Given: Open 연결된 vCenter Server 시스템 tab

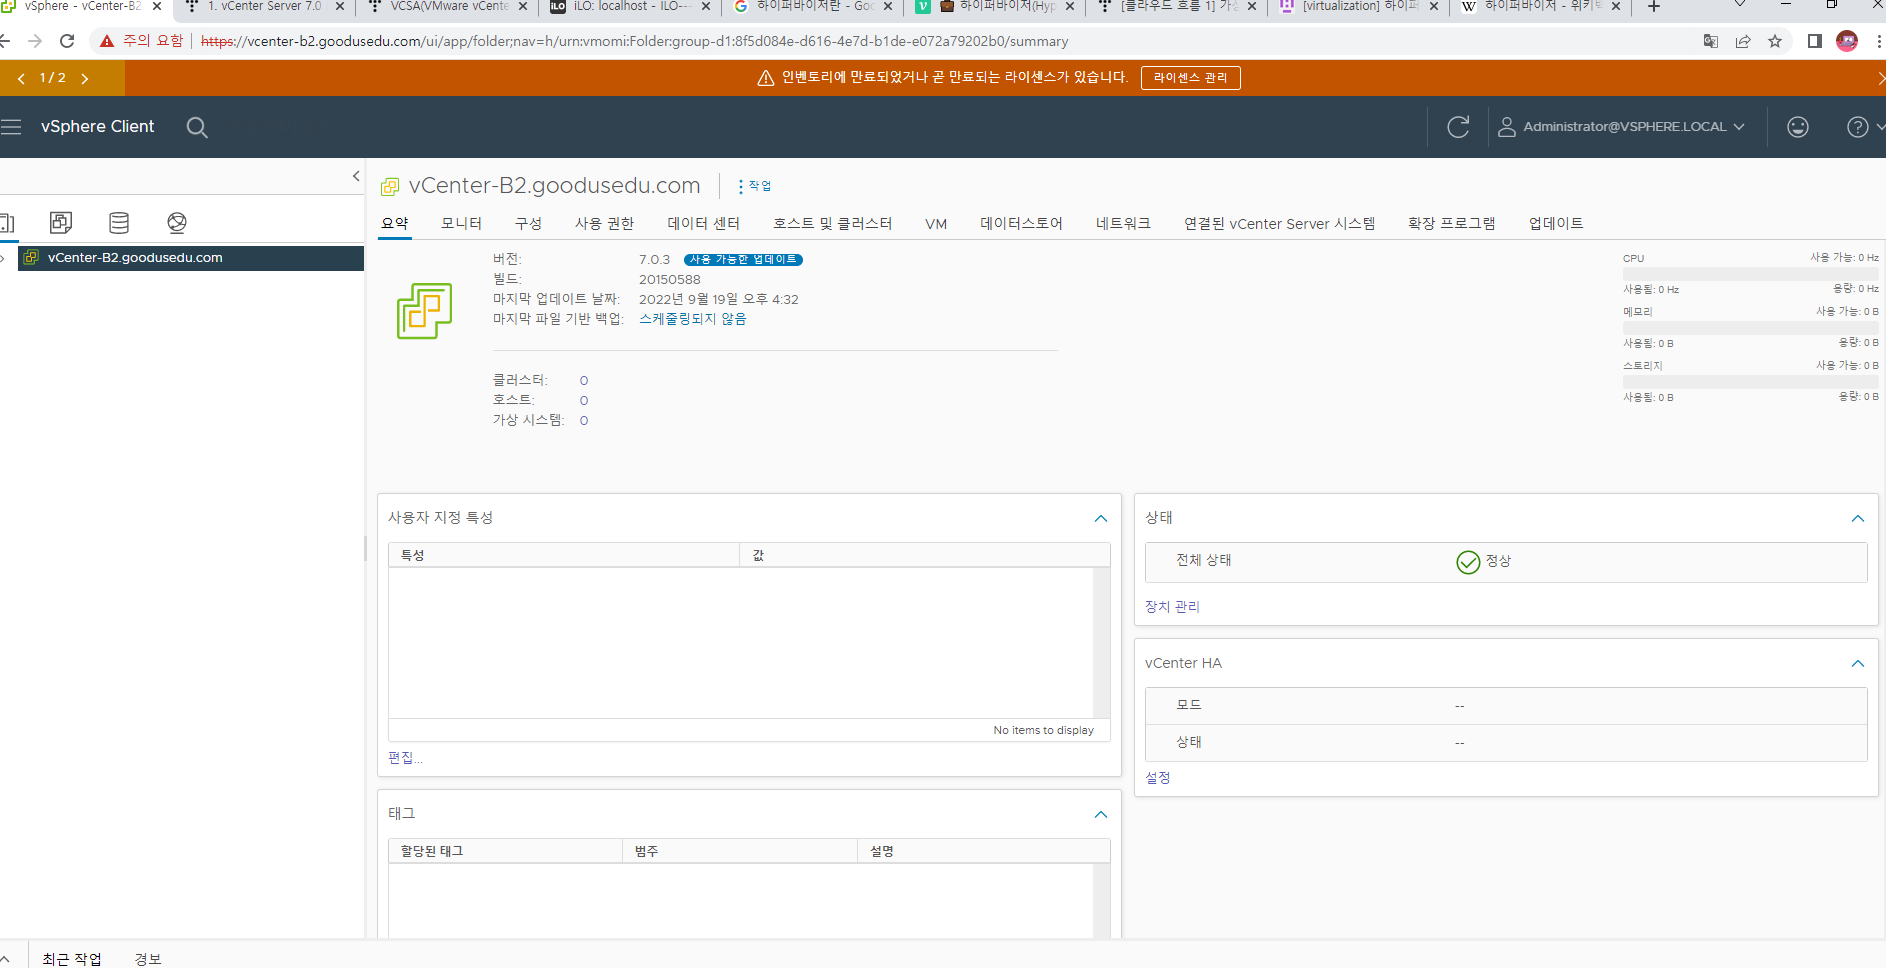Looking at the screenshot, I should tap(1279, 223).
